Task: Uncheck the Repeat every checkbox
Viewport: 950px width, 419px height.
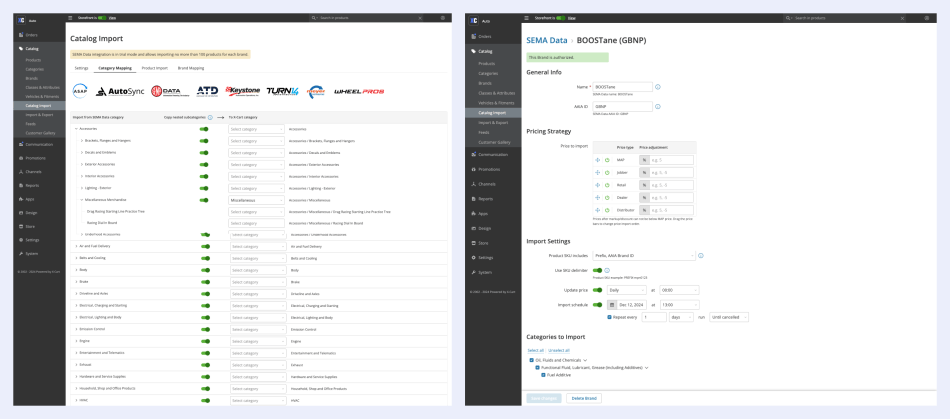Action: tap(610, 317)
